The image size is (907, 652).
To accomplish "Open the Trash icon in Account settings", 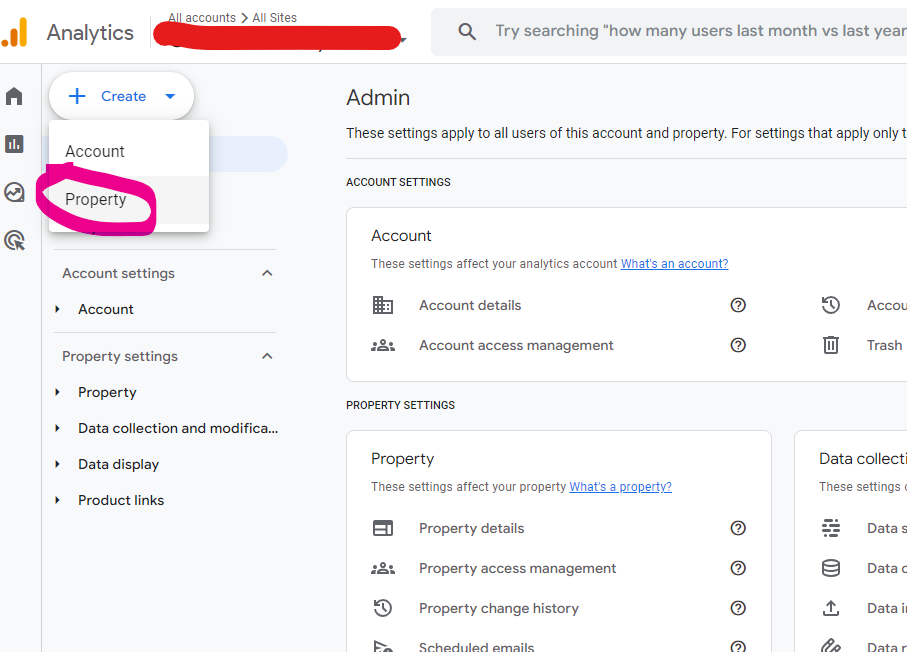I will pyautogui.click(x=830, y=345).
